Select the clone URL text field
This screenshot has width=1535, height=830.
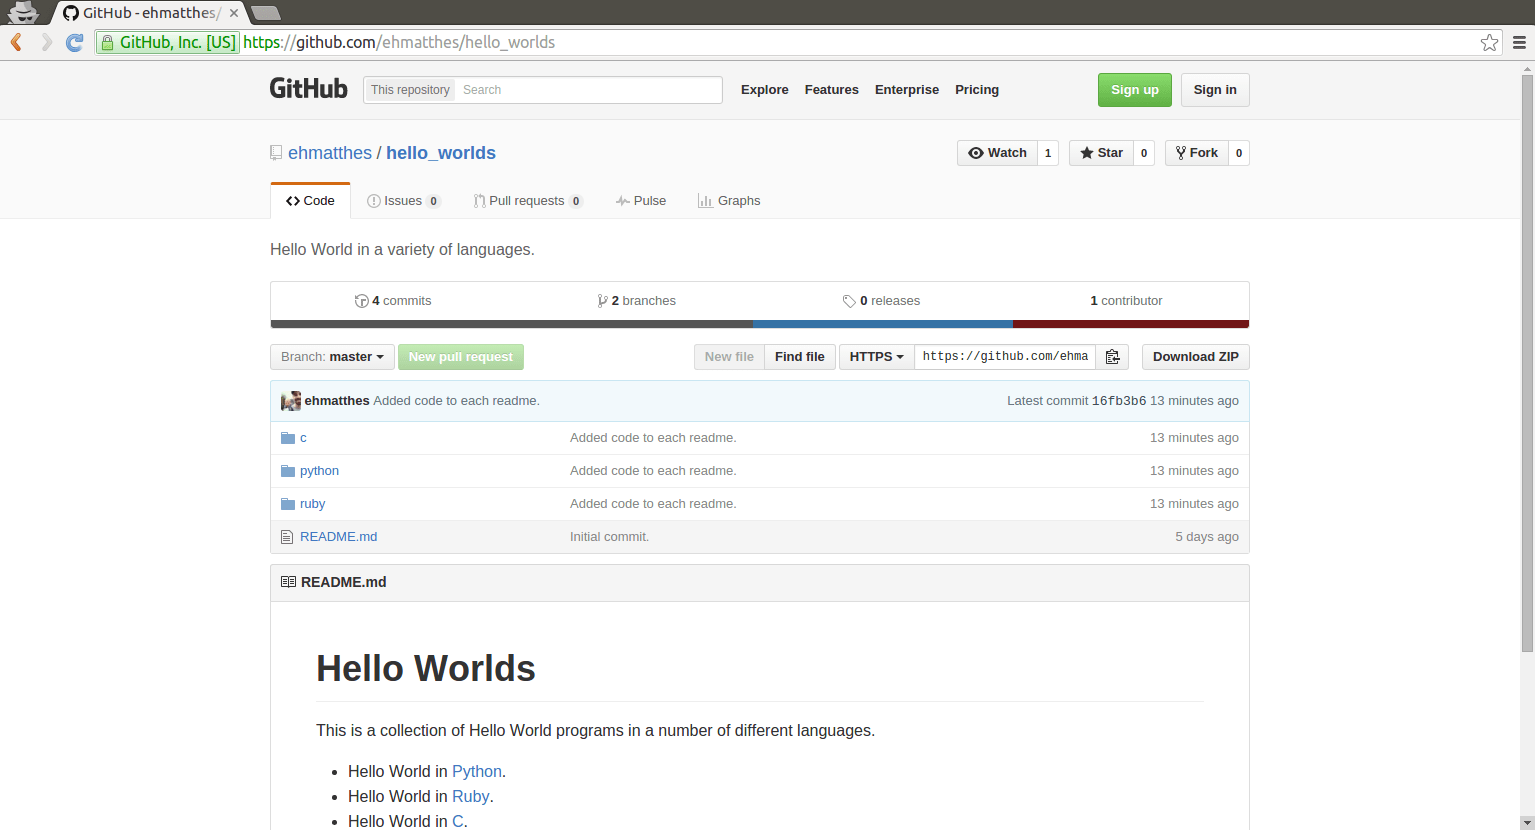click(1005, 357)
